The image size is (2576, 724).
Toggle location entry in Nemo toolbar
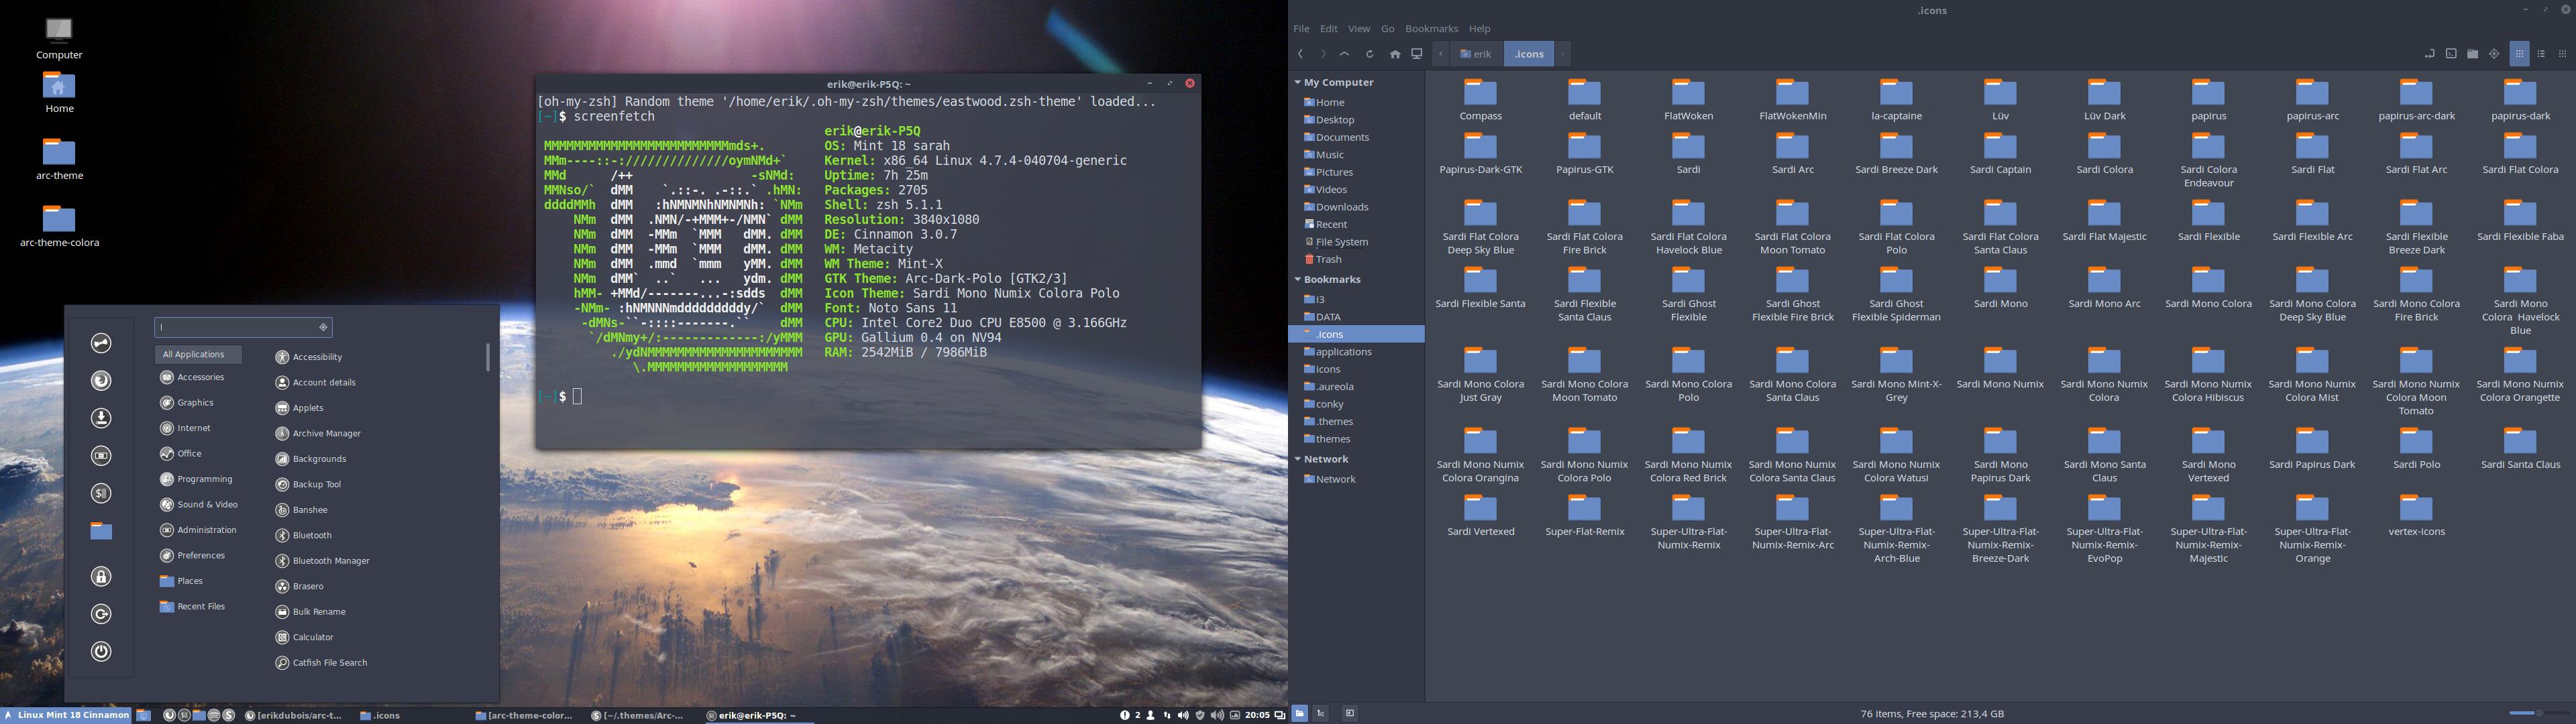pos(2430,54)
